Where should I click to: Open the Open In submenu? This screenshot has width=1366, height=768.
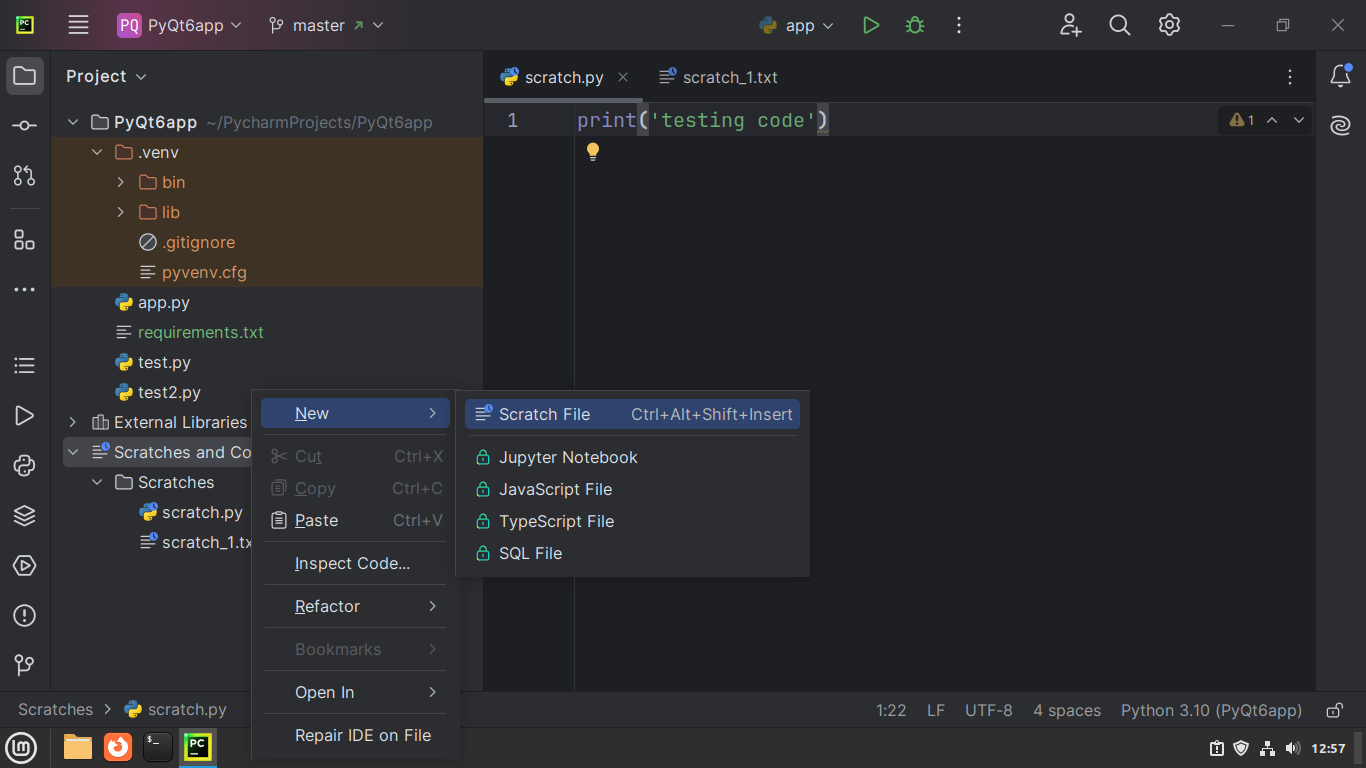point(355,692)
